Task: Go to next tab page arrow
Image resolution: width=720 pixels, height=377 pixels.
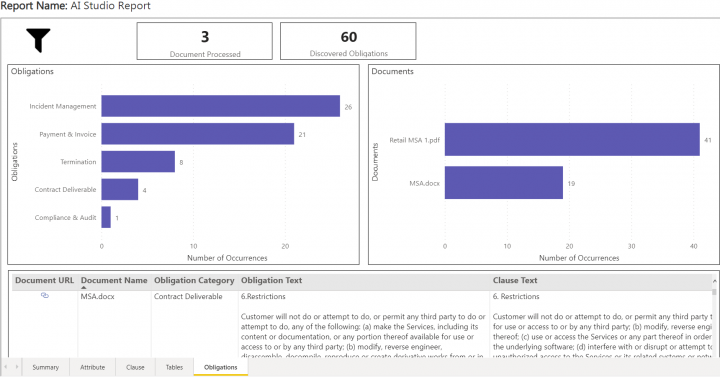Action: pos(17,366)
